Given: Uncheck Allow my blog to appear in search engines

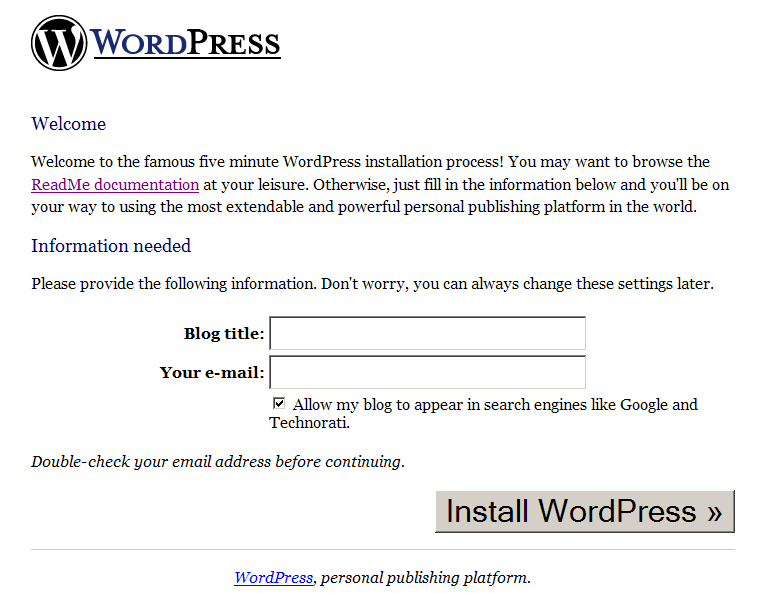Looking at the screenshot, I should (279, 404).
